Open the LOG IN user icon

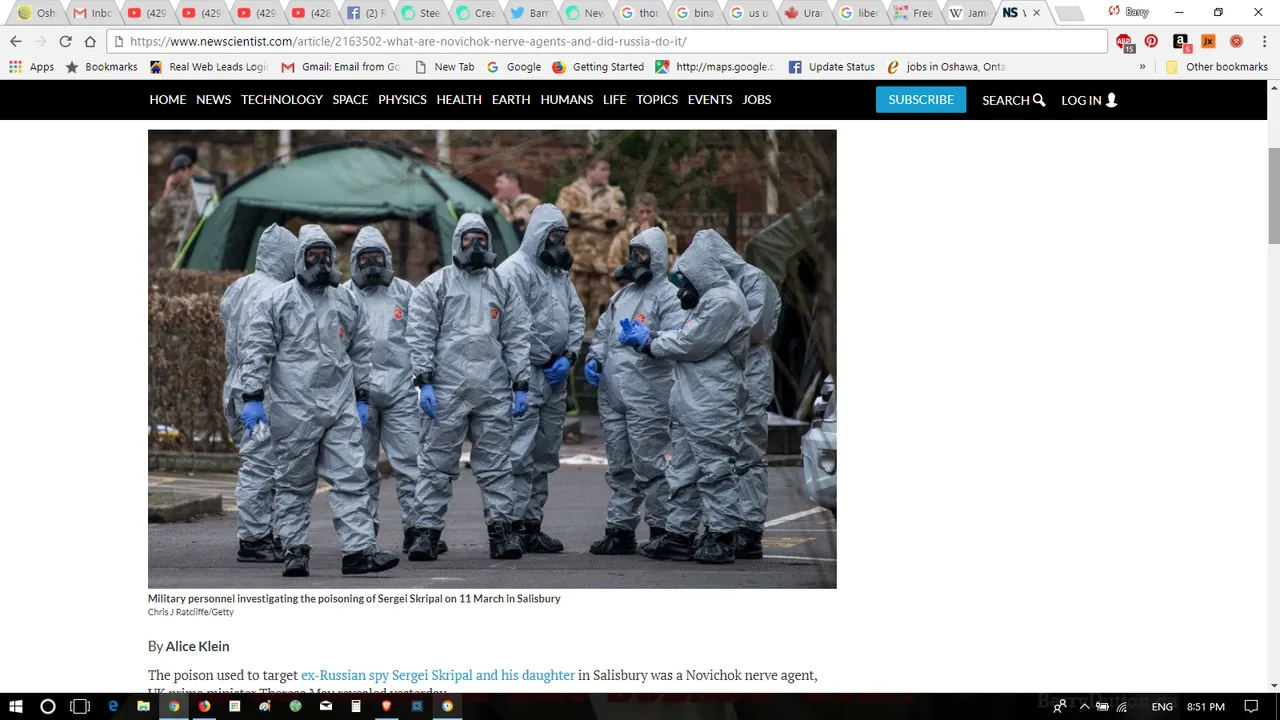pos(1111,100)
